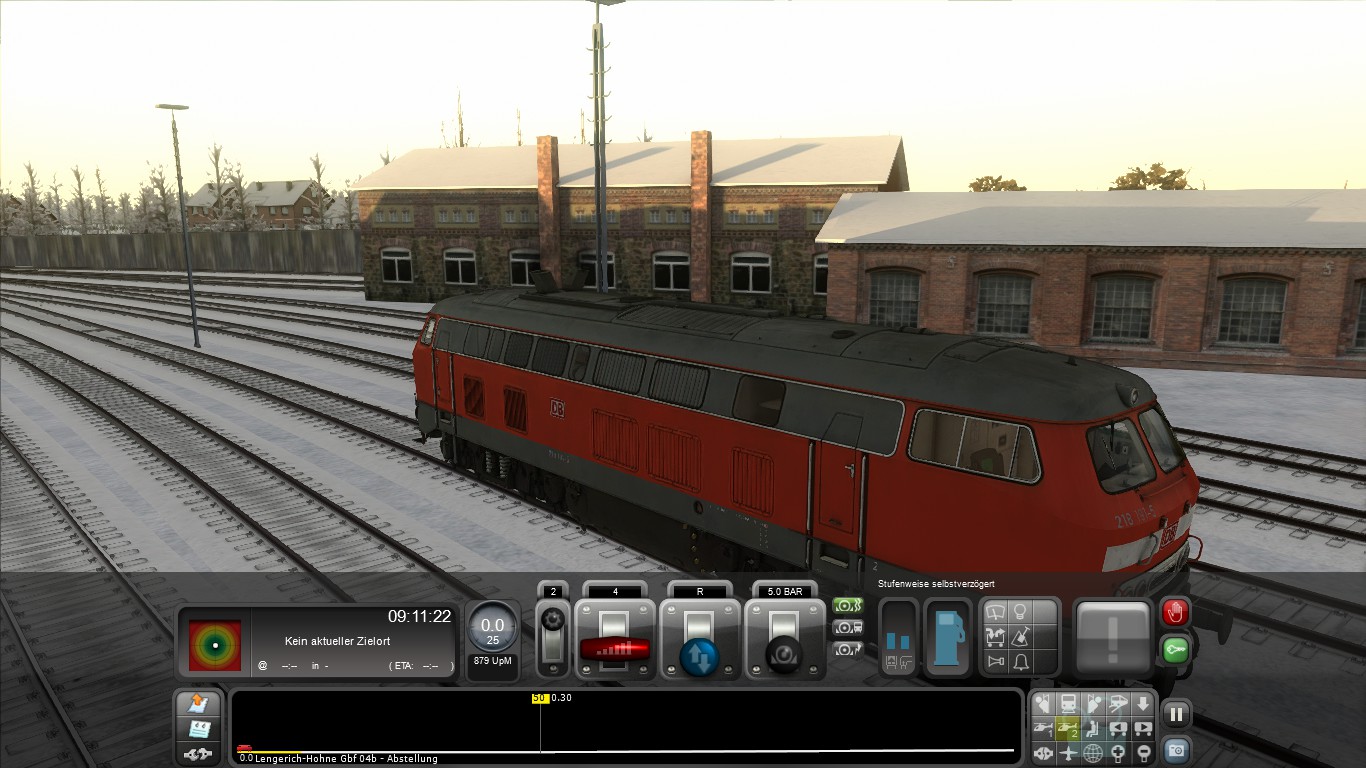Select the passenger seat view
Image resolution: width=1366 pixels, height=768 pixels.
pyautogui.click(x=1094, y=728)
